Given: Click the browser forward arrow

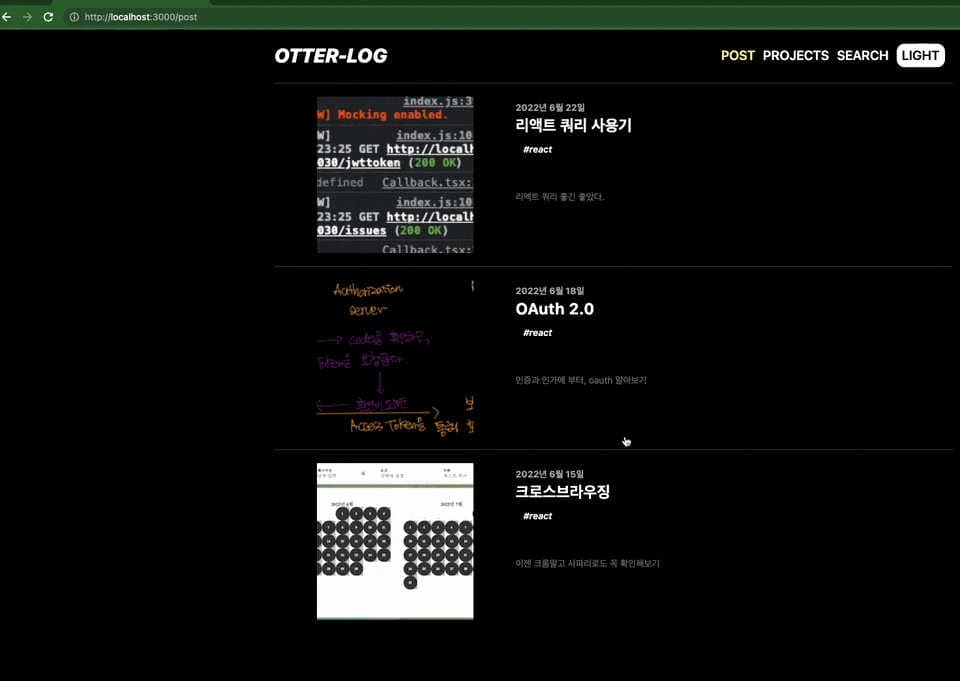Looking at the screenshot, I should click(x=27, y=17).
